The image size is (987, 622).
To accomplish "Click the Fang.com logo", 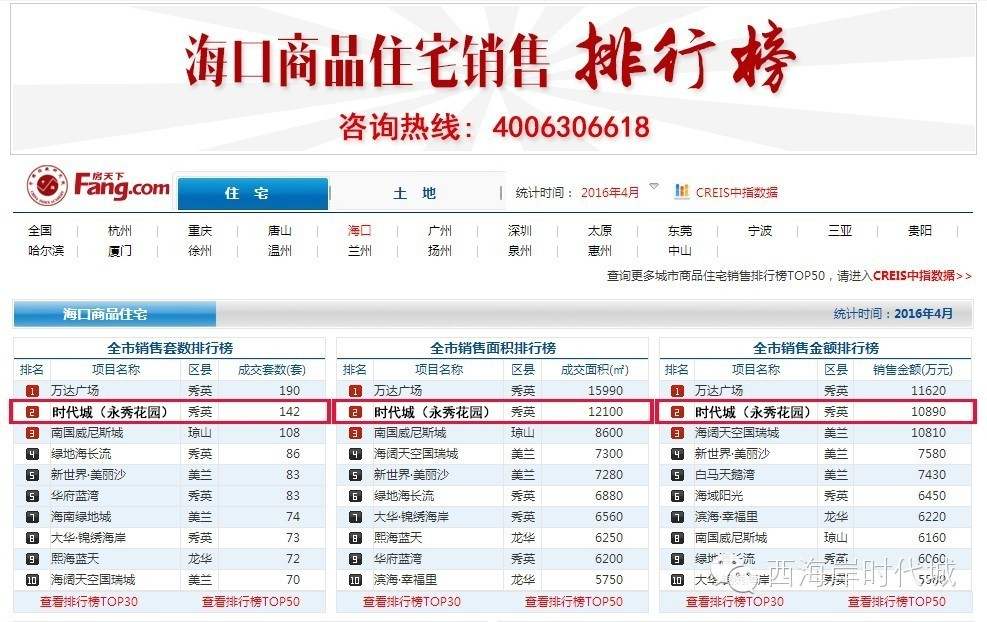I will point(98,186).
